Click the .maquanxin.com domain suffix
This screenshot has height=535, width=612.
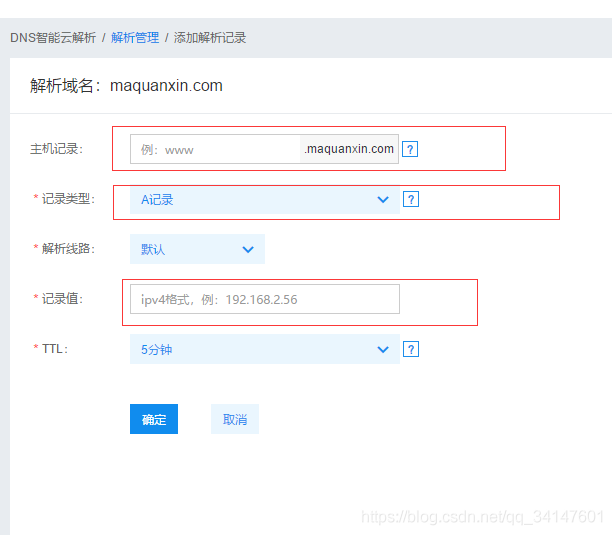click(349, 149)
